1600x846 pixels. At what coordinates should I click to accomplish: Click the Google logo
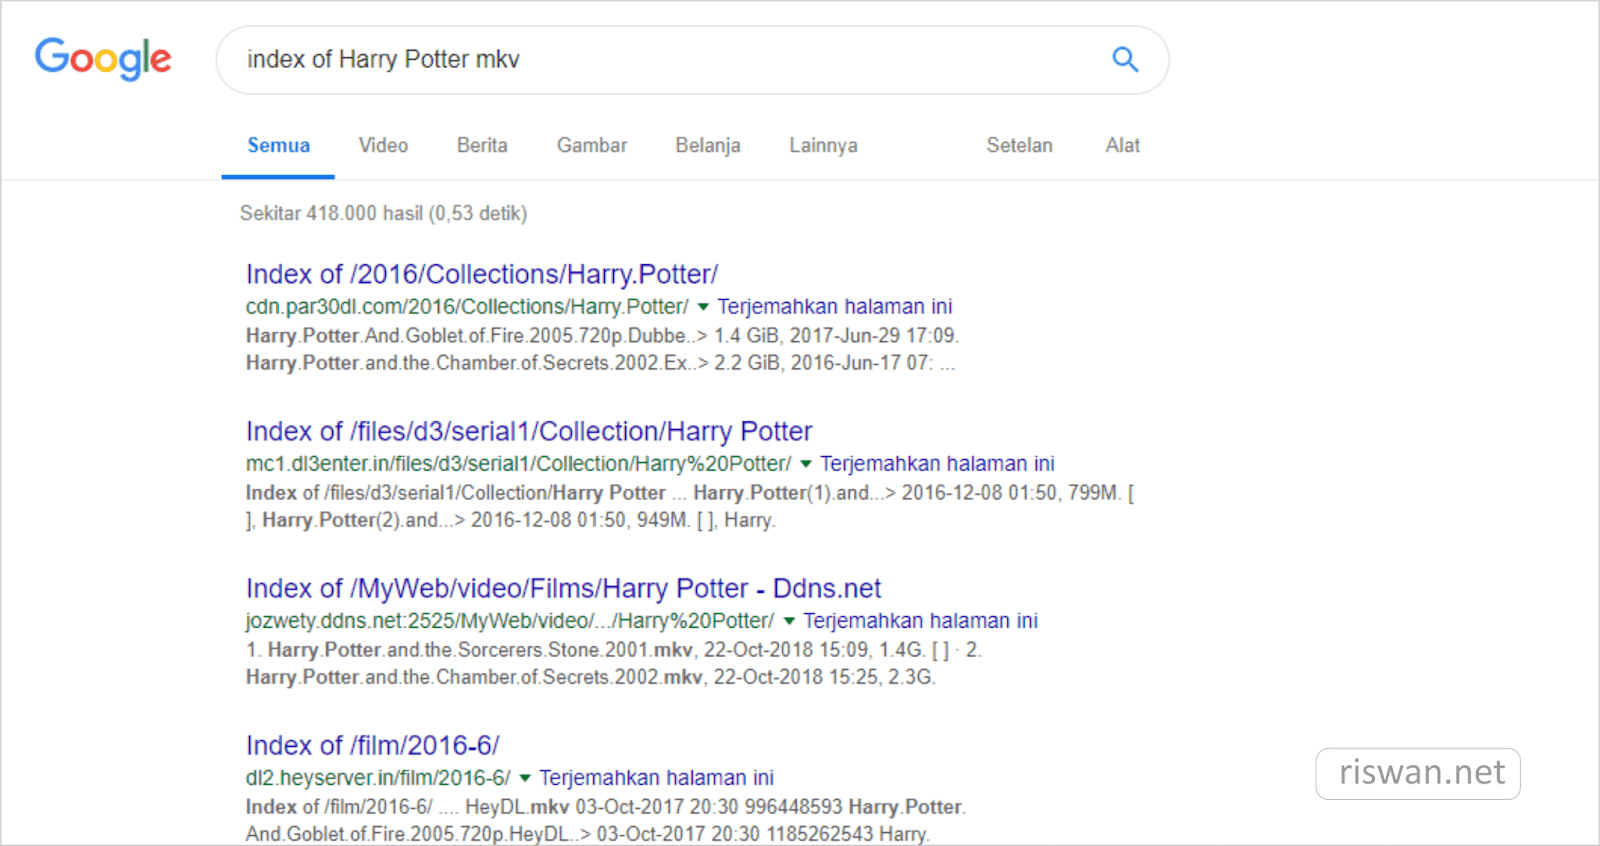[x=103, y=59]
